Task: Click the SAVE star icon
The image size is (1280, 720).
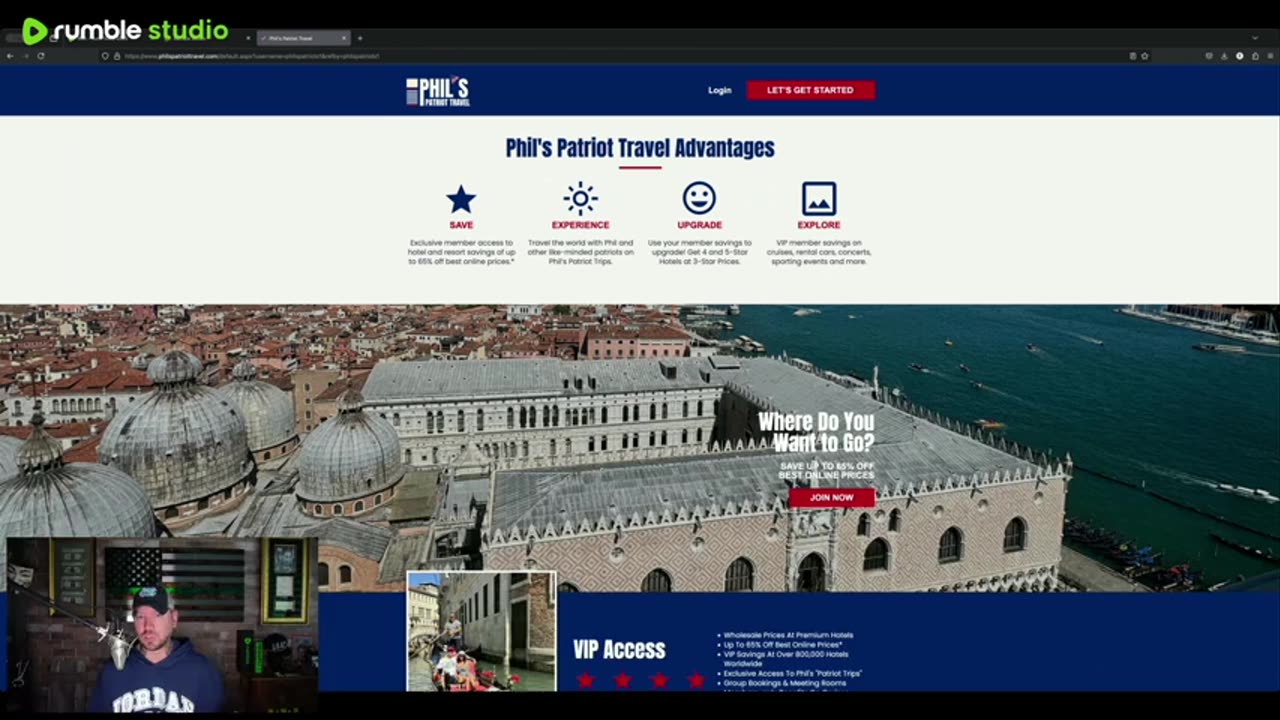Action: click(x=461, y=199)
